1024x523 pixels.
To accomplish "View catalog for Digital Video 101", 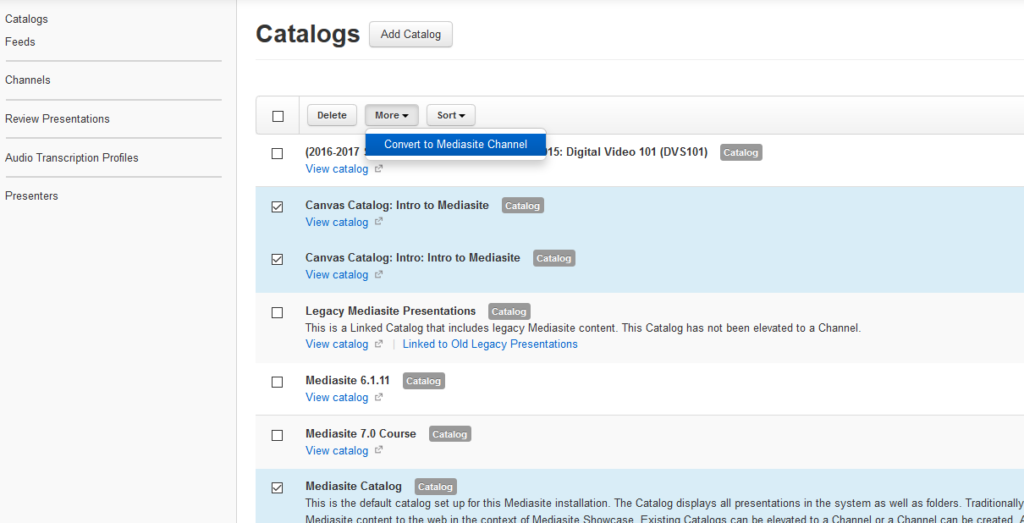I will pyautogui.click(x=337, y=169).
